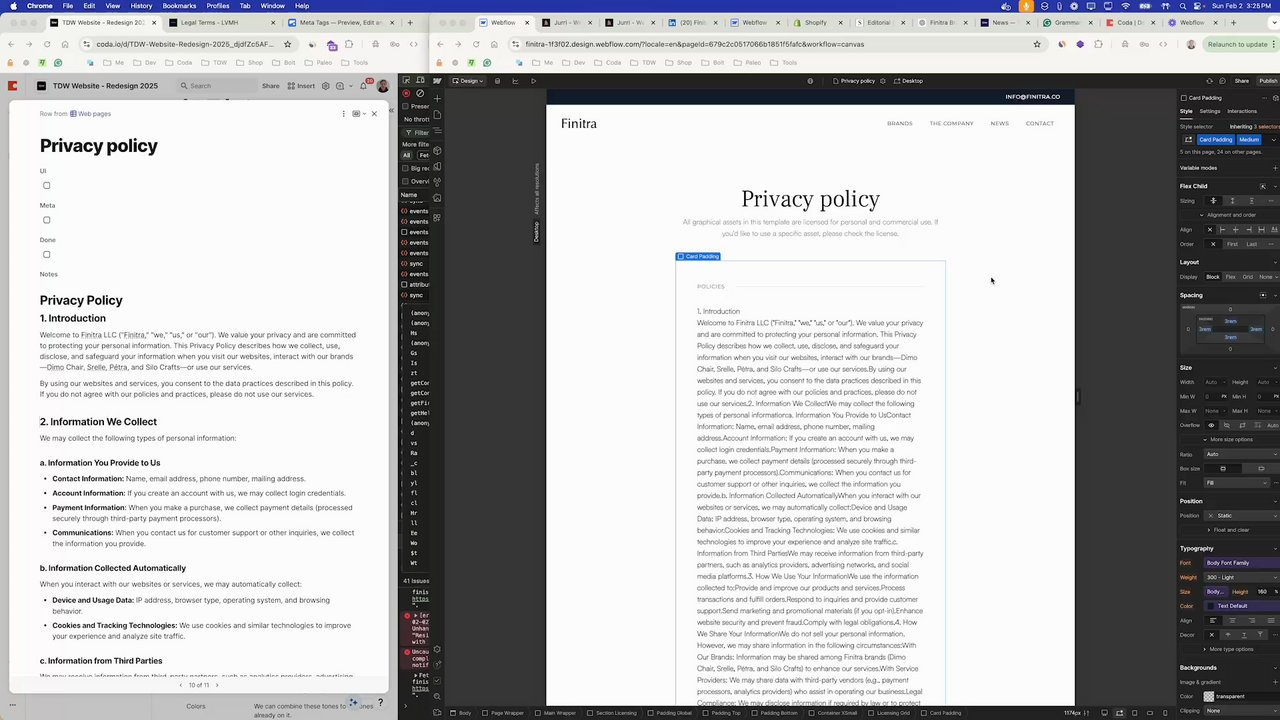This screenshot has width=1280, height=720.
Task: Click the DevTools record button
Action: tap(406, 93)
